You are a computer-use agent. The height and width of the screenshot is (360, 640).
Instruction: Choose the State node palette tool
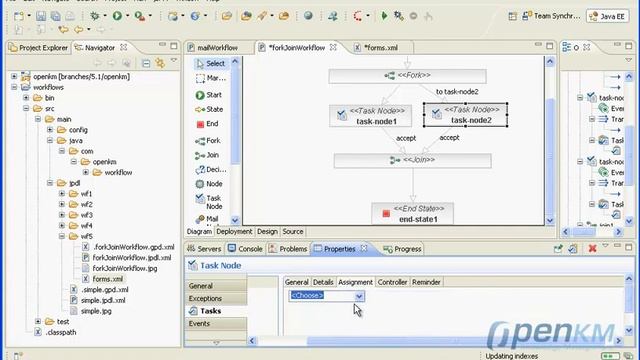tap(209, 109)
